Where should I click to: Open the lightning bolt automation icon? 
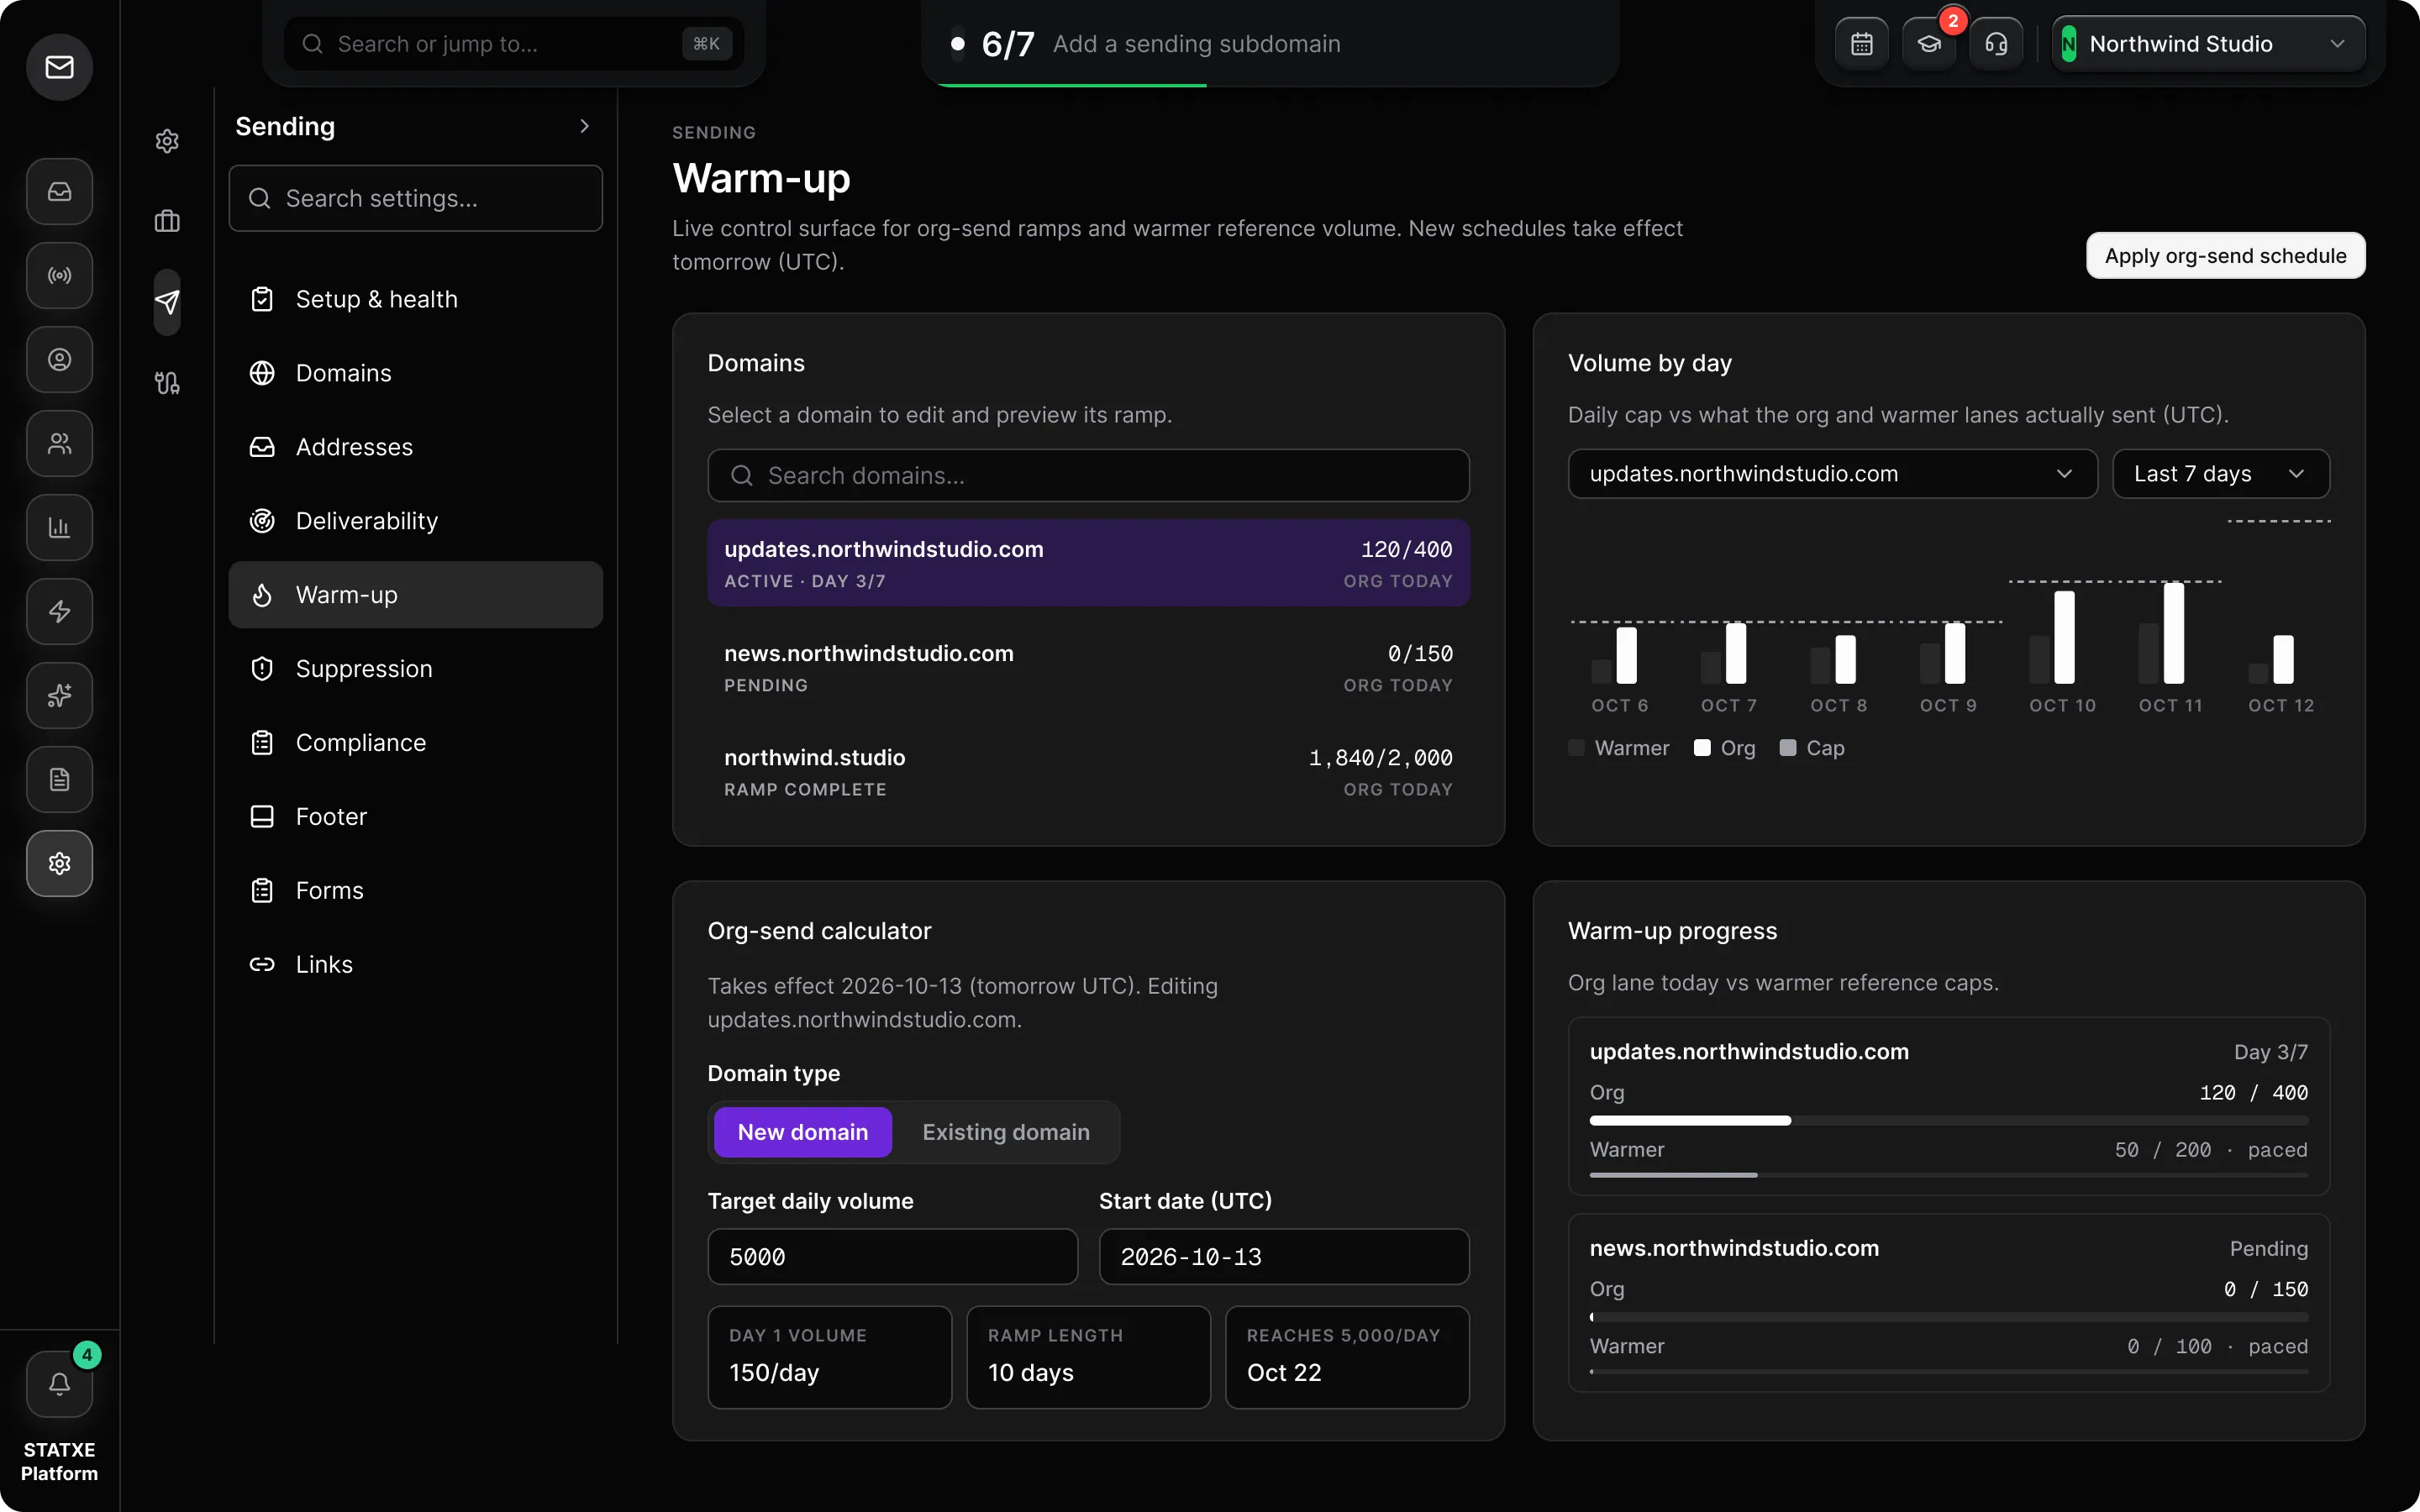tap(60, 611)
